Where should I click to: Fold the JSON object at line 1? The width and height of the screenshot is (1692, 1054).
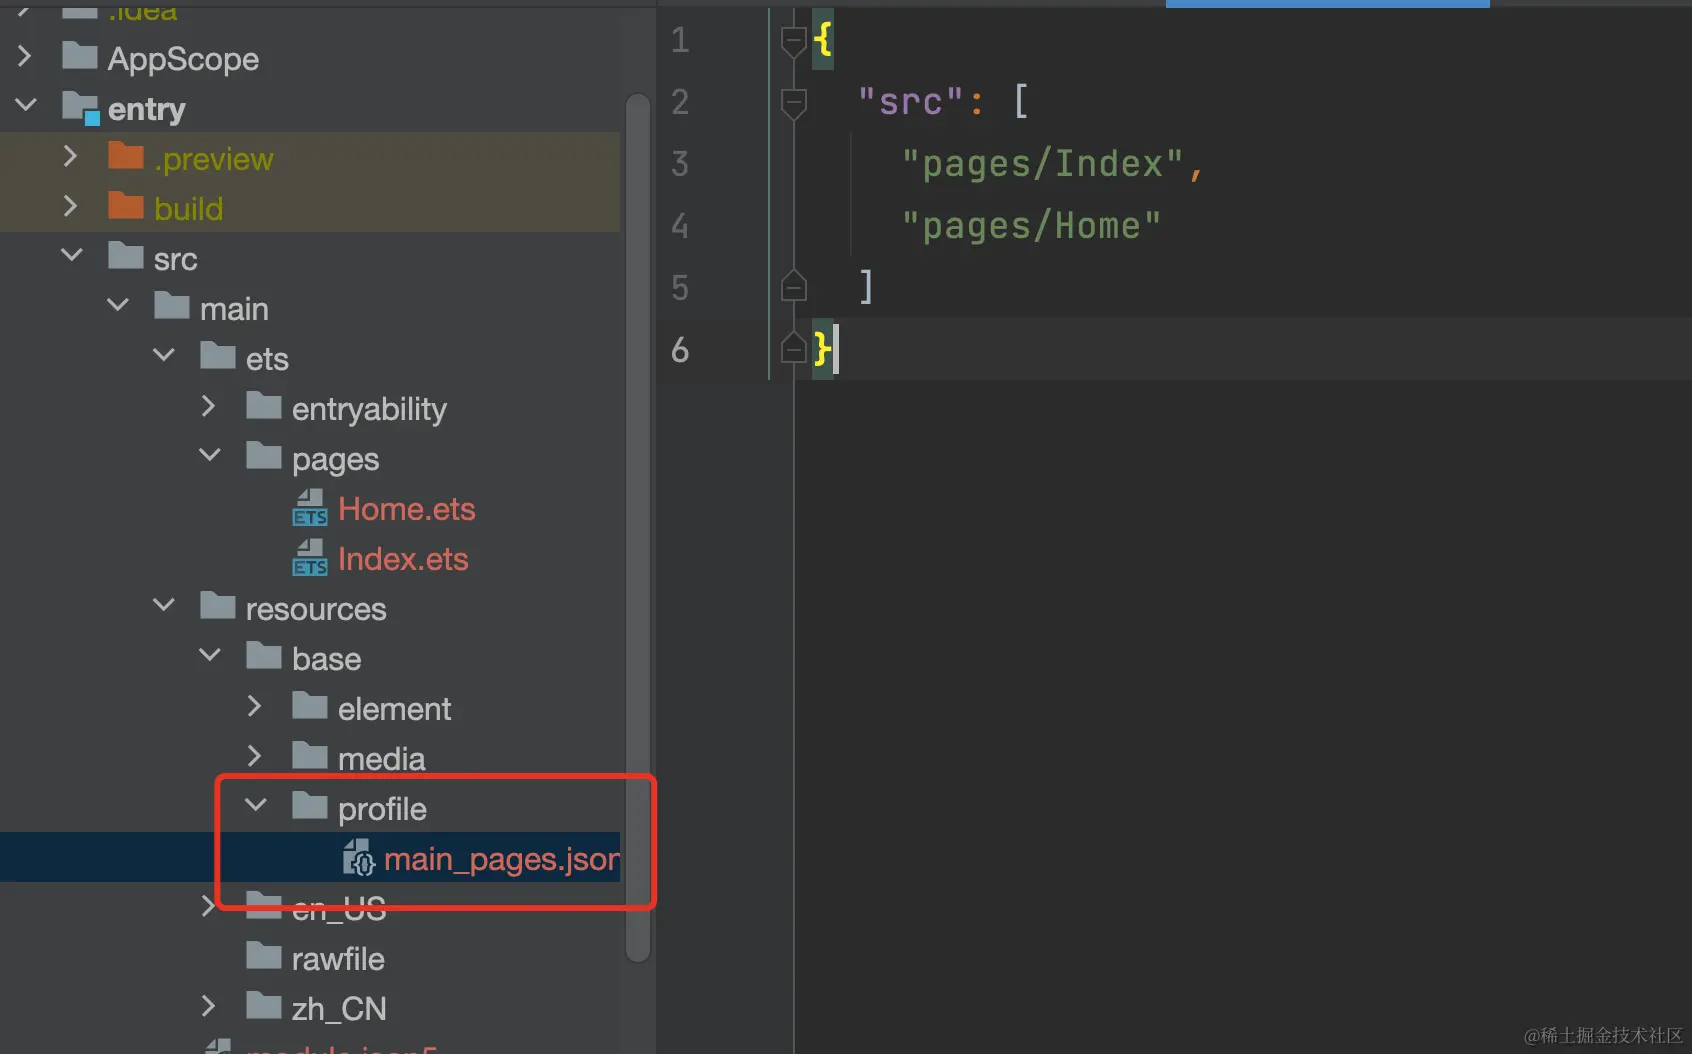click(x=793, y=41)
